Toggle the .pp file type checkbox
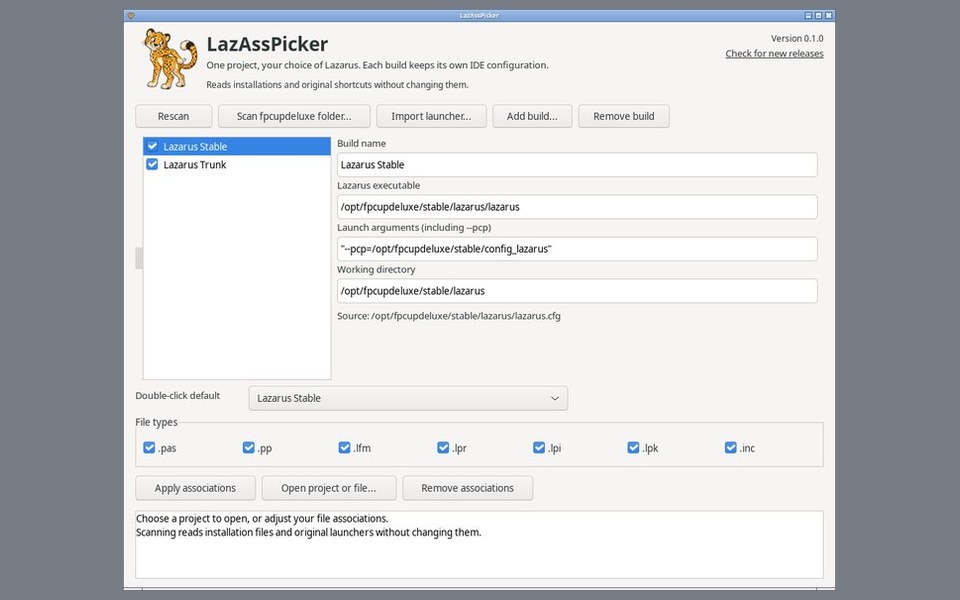This screenshot has height=600, width=960. pyautogui.click(x=248, y=448)
